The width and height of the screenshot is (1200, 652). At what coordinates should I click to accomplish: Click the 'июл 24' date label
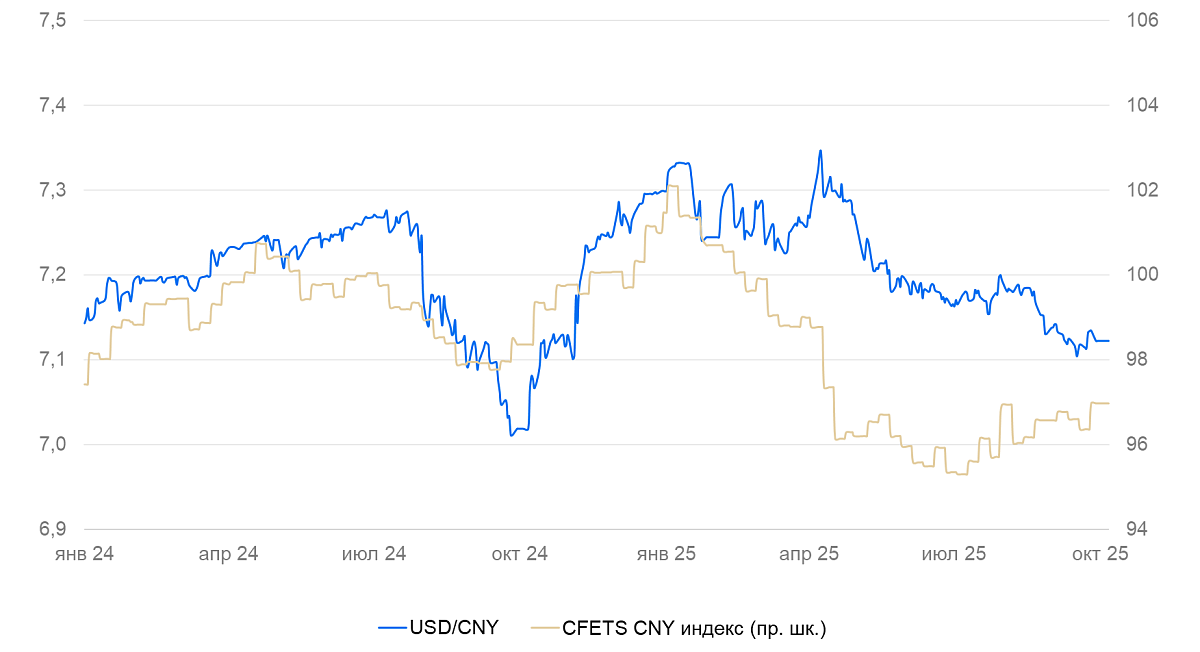pyautogui.click(x=374, y=553)
